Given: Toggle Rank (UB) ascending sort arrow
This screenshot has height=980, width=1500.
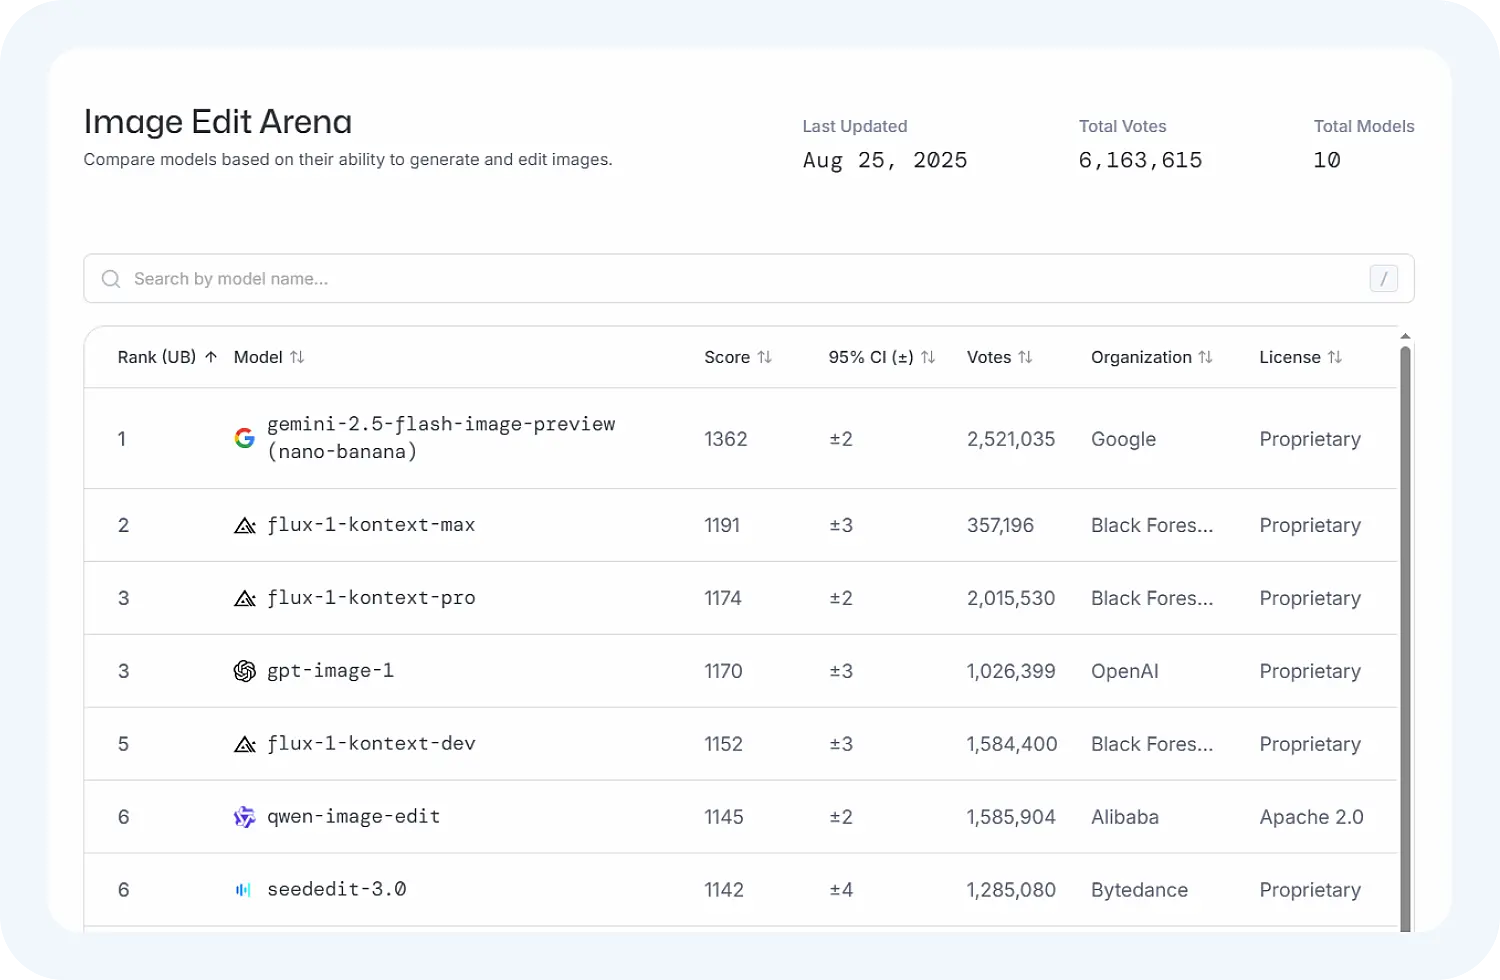Looking at the screenshot, I should pyautogui.click(x=211, y=357).
